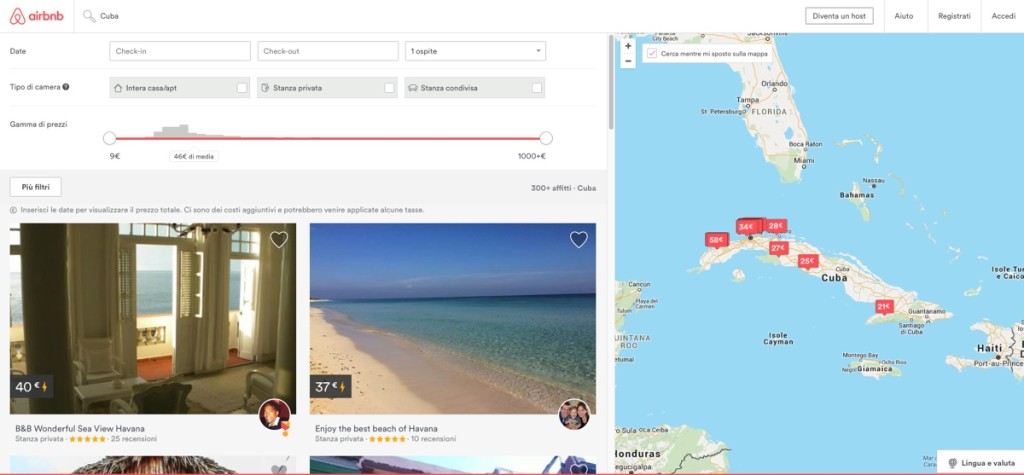Click the house icon in Intera casa/apt
Image resolution: width=1024 pixels, height=475 pixels.
pos(118,88)
